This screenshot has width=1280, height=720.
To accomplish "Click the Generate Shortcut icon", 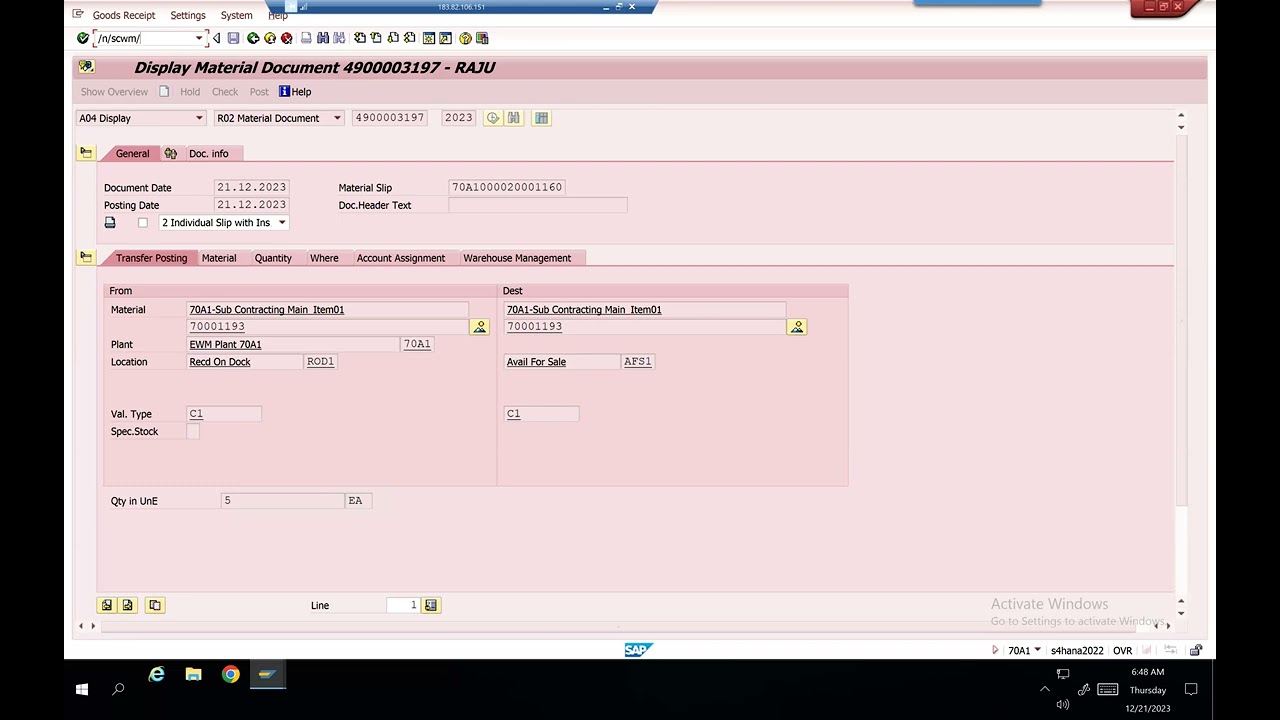I will coord(445,38).
